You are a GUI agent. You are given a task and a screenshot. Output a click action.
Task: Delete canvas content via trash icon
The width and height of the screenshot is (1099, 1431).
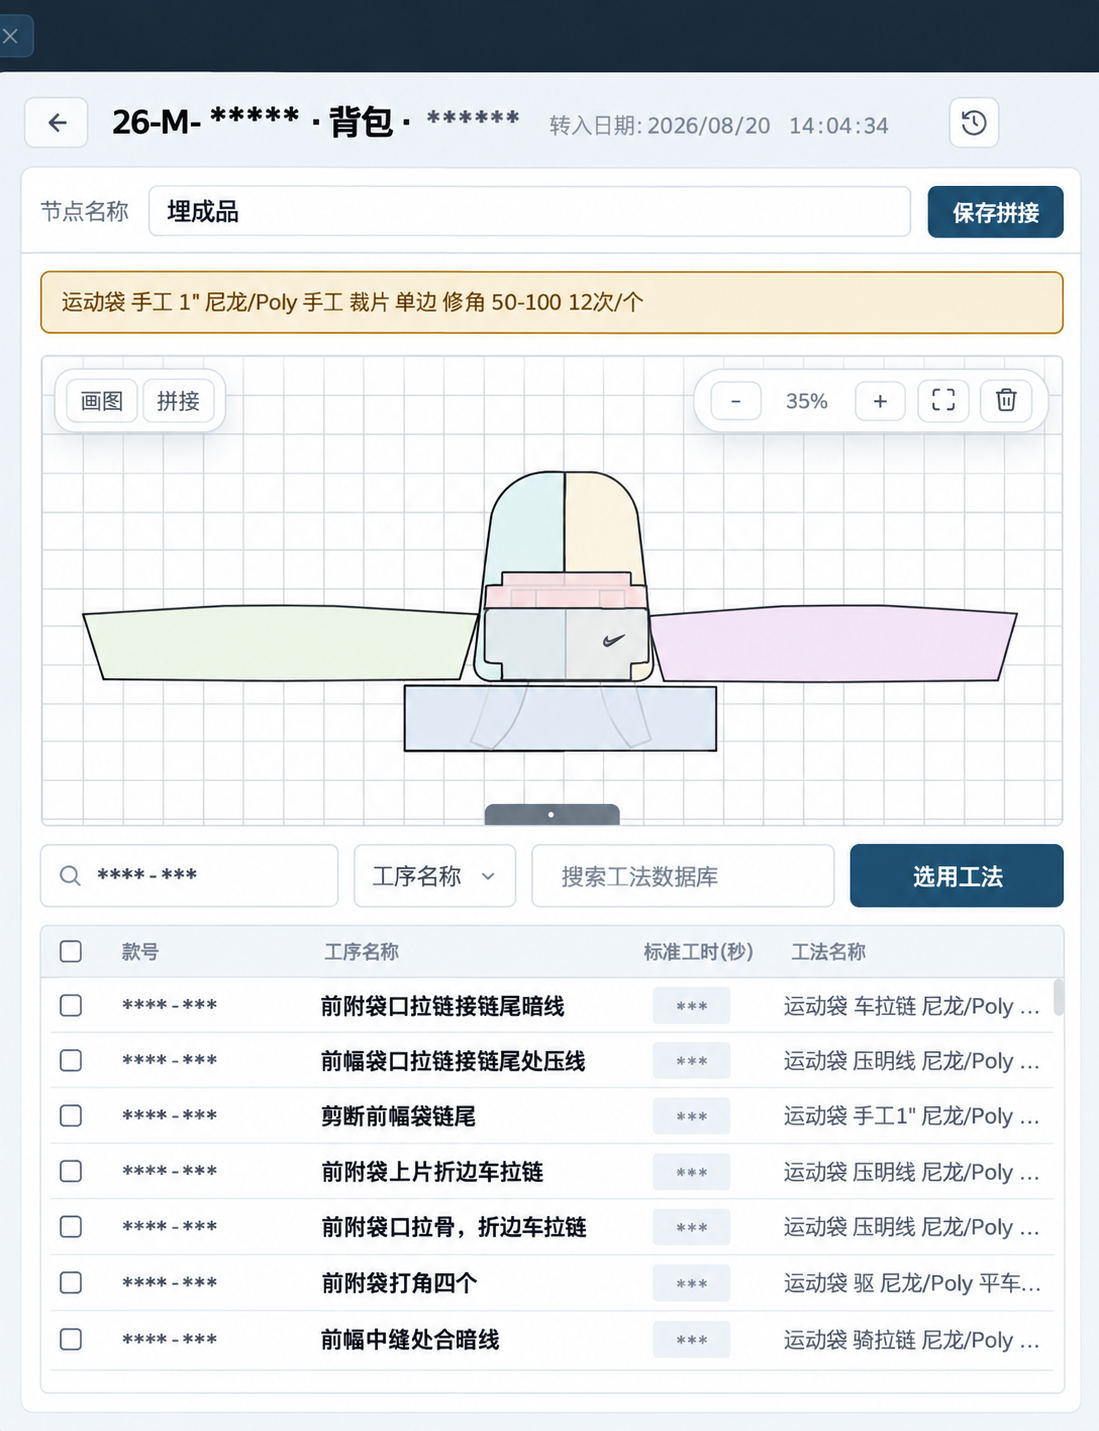[x=1006, y=401]
